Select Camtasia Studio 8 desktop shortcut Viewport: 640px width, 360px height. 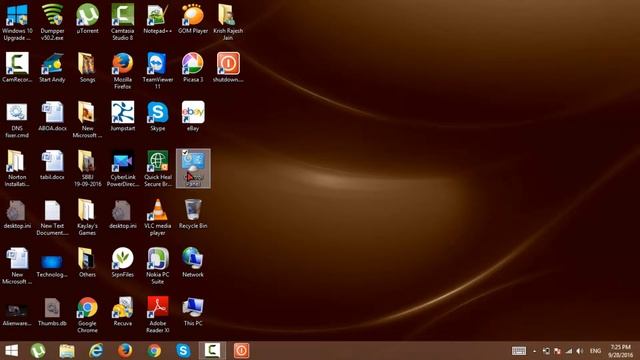122,22
